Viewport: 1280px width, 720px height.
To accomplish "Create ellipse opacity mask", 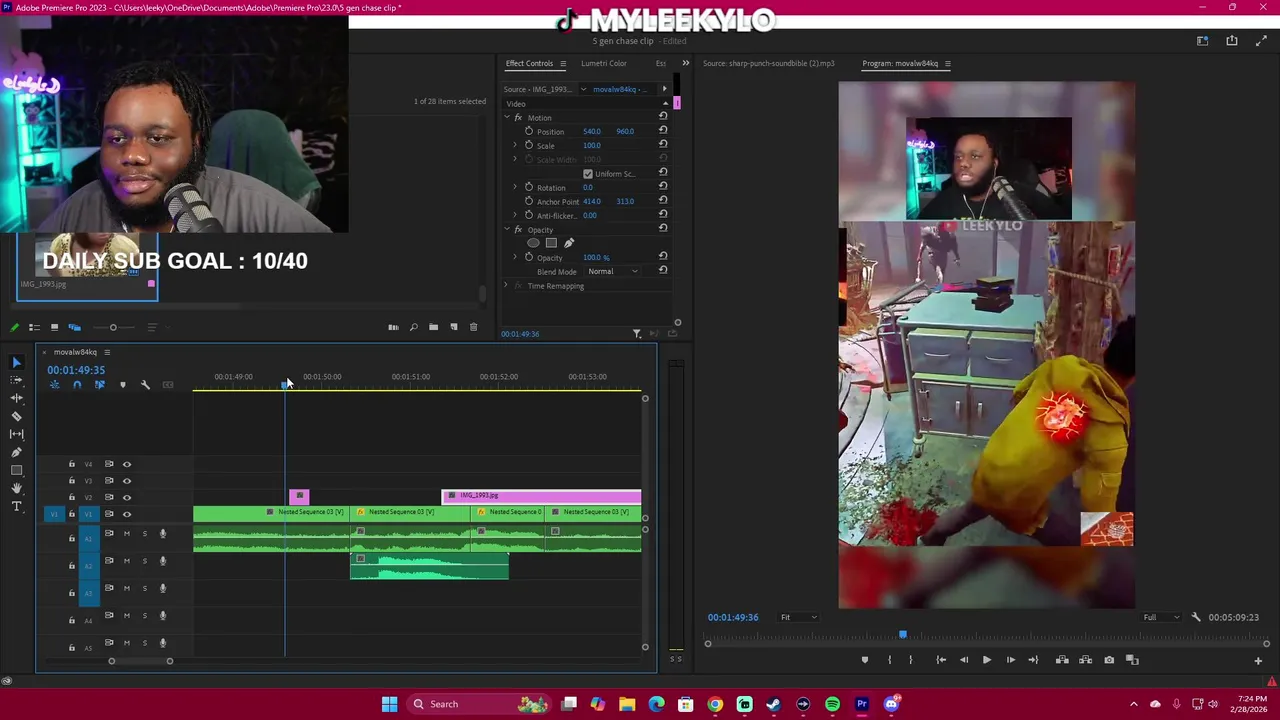I will [x=533, y=243].
